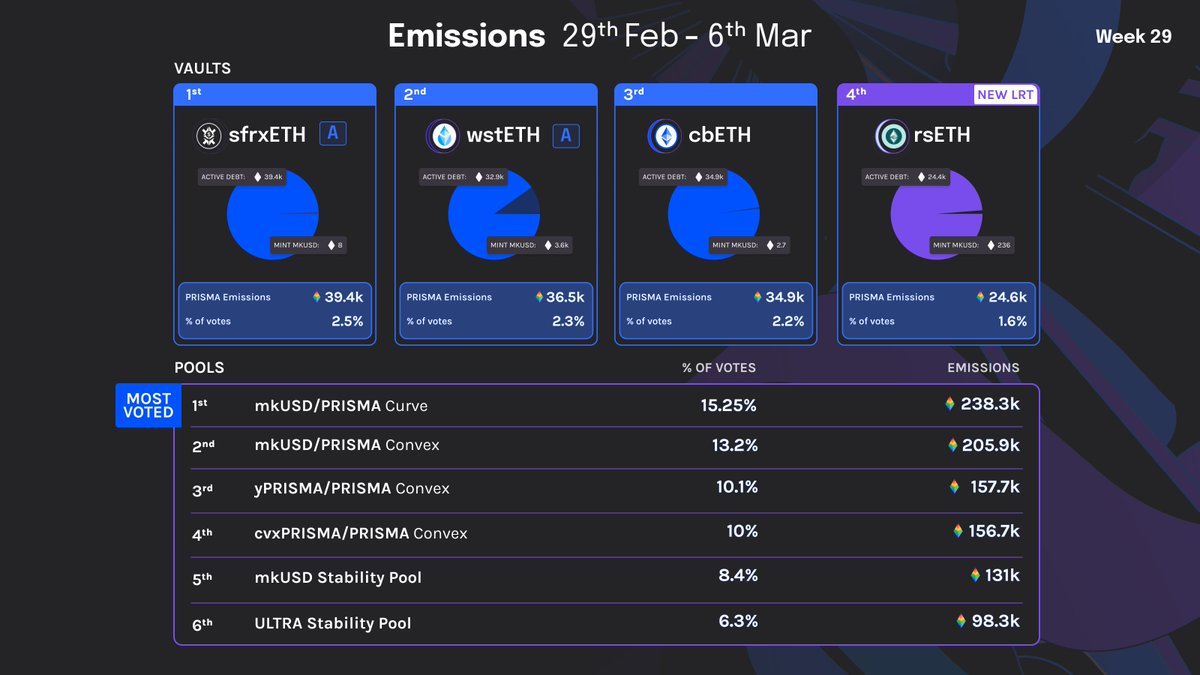Click the mkUSD Stability Pool name
The width and height of the screenshot is (1200, 675).
coord(338,578)
